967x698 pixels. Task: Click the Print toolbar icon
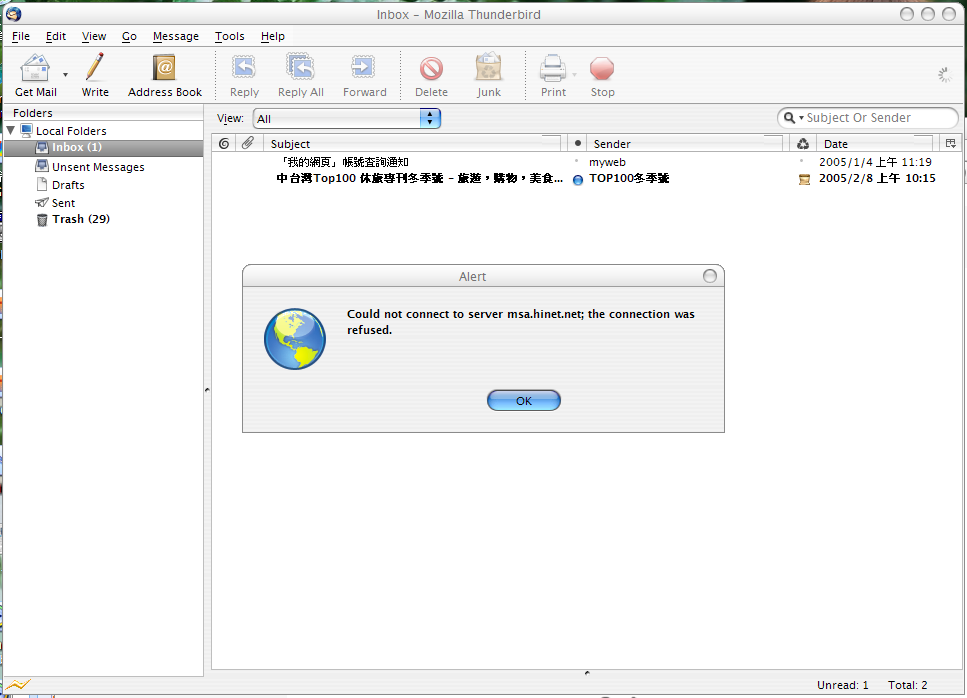[x=552, y=69]
